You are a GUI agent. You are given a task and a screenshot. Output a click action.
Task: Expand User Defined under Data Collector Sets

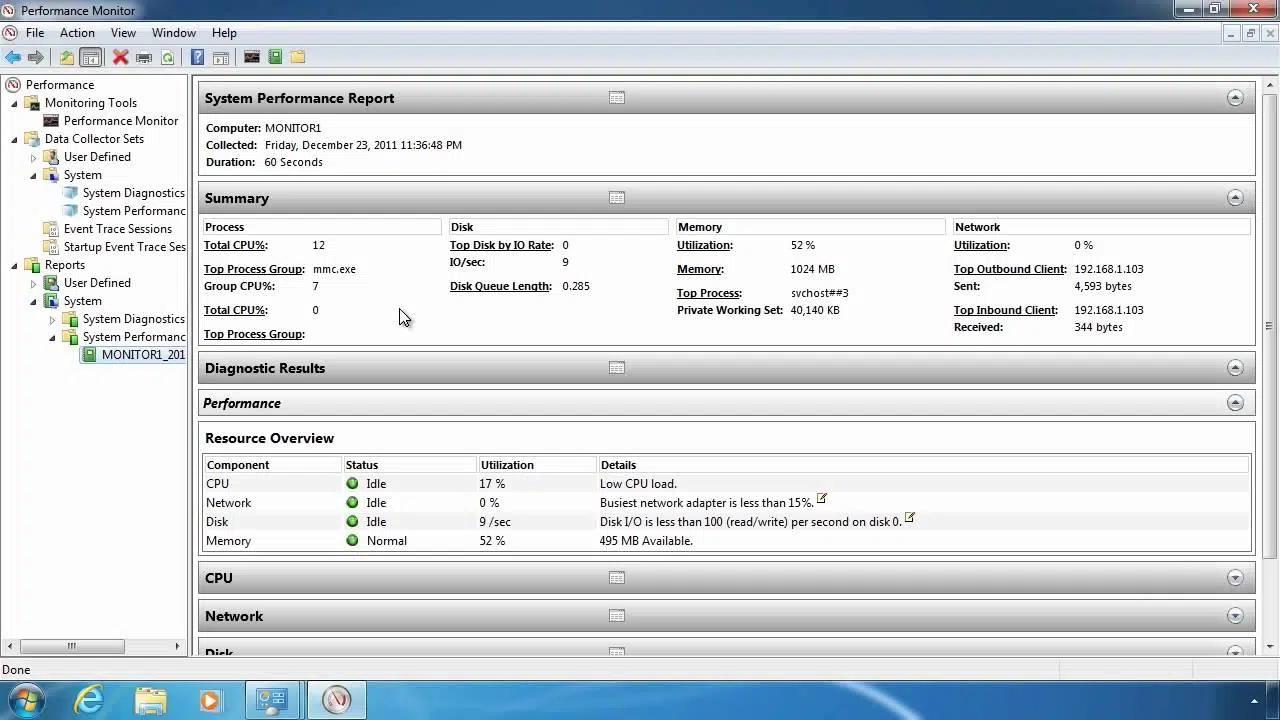[33, 157]
